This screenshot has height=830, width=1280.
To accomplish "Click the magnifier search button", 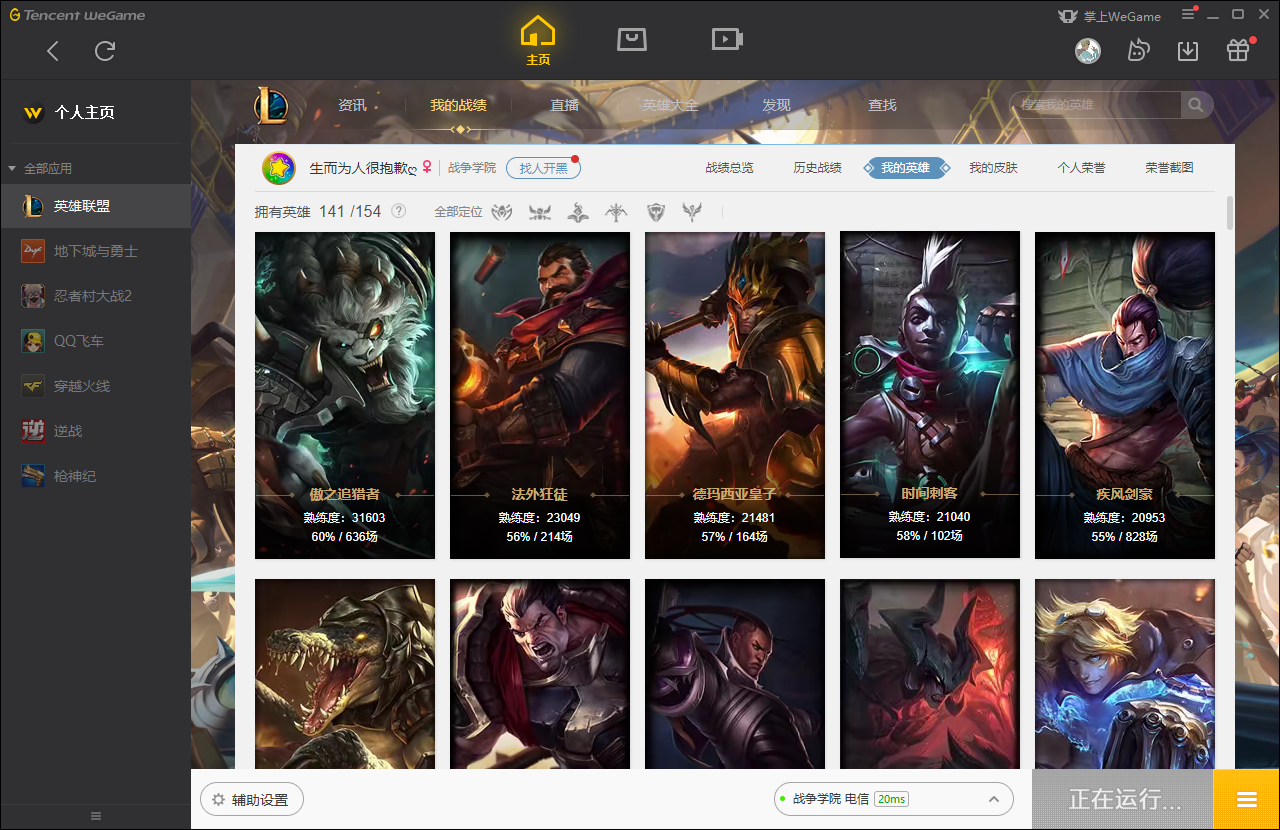I will (1197, 105).
